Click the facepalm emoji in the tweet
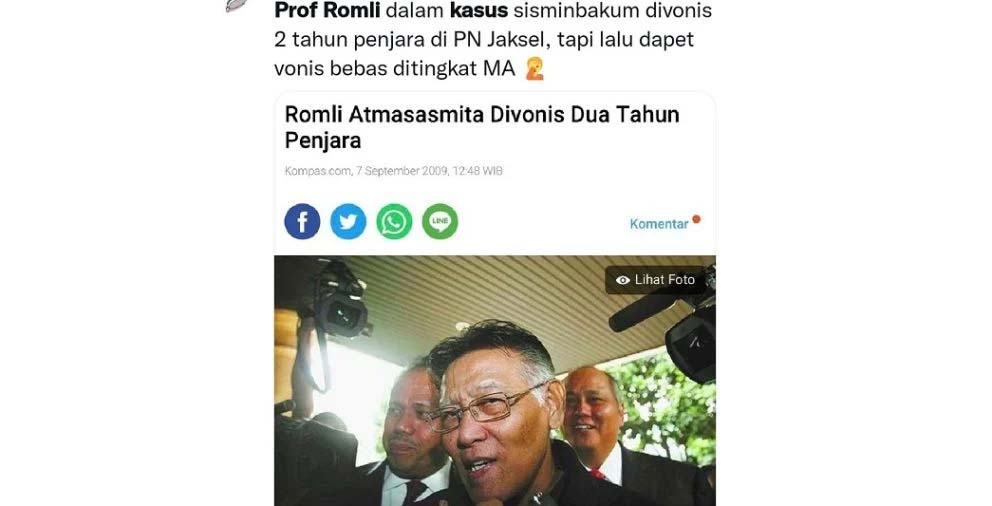This screenshot has width=992, height=506. coord(535,68)
